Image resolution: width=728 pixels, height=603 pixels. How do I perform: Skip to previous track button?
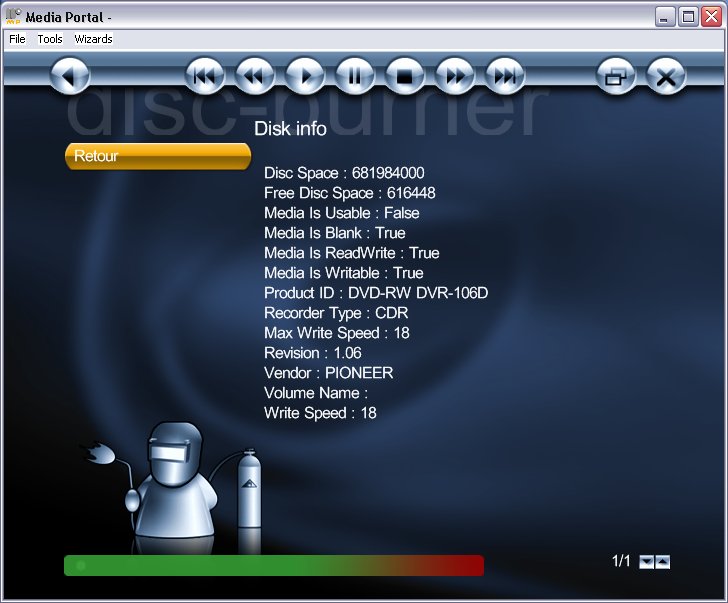[205, 75]
